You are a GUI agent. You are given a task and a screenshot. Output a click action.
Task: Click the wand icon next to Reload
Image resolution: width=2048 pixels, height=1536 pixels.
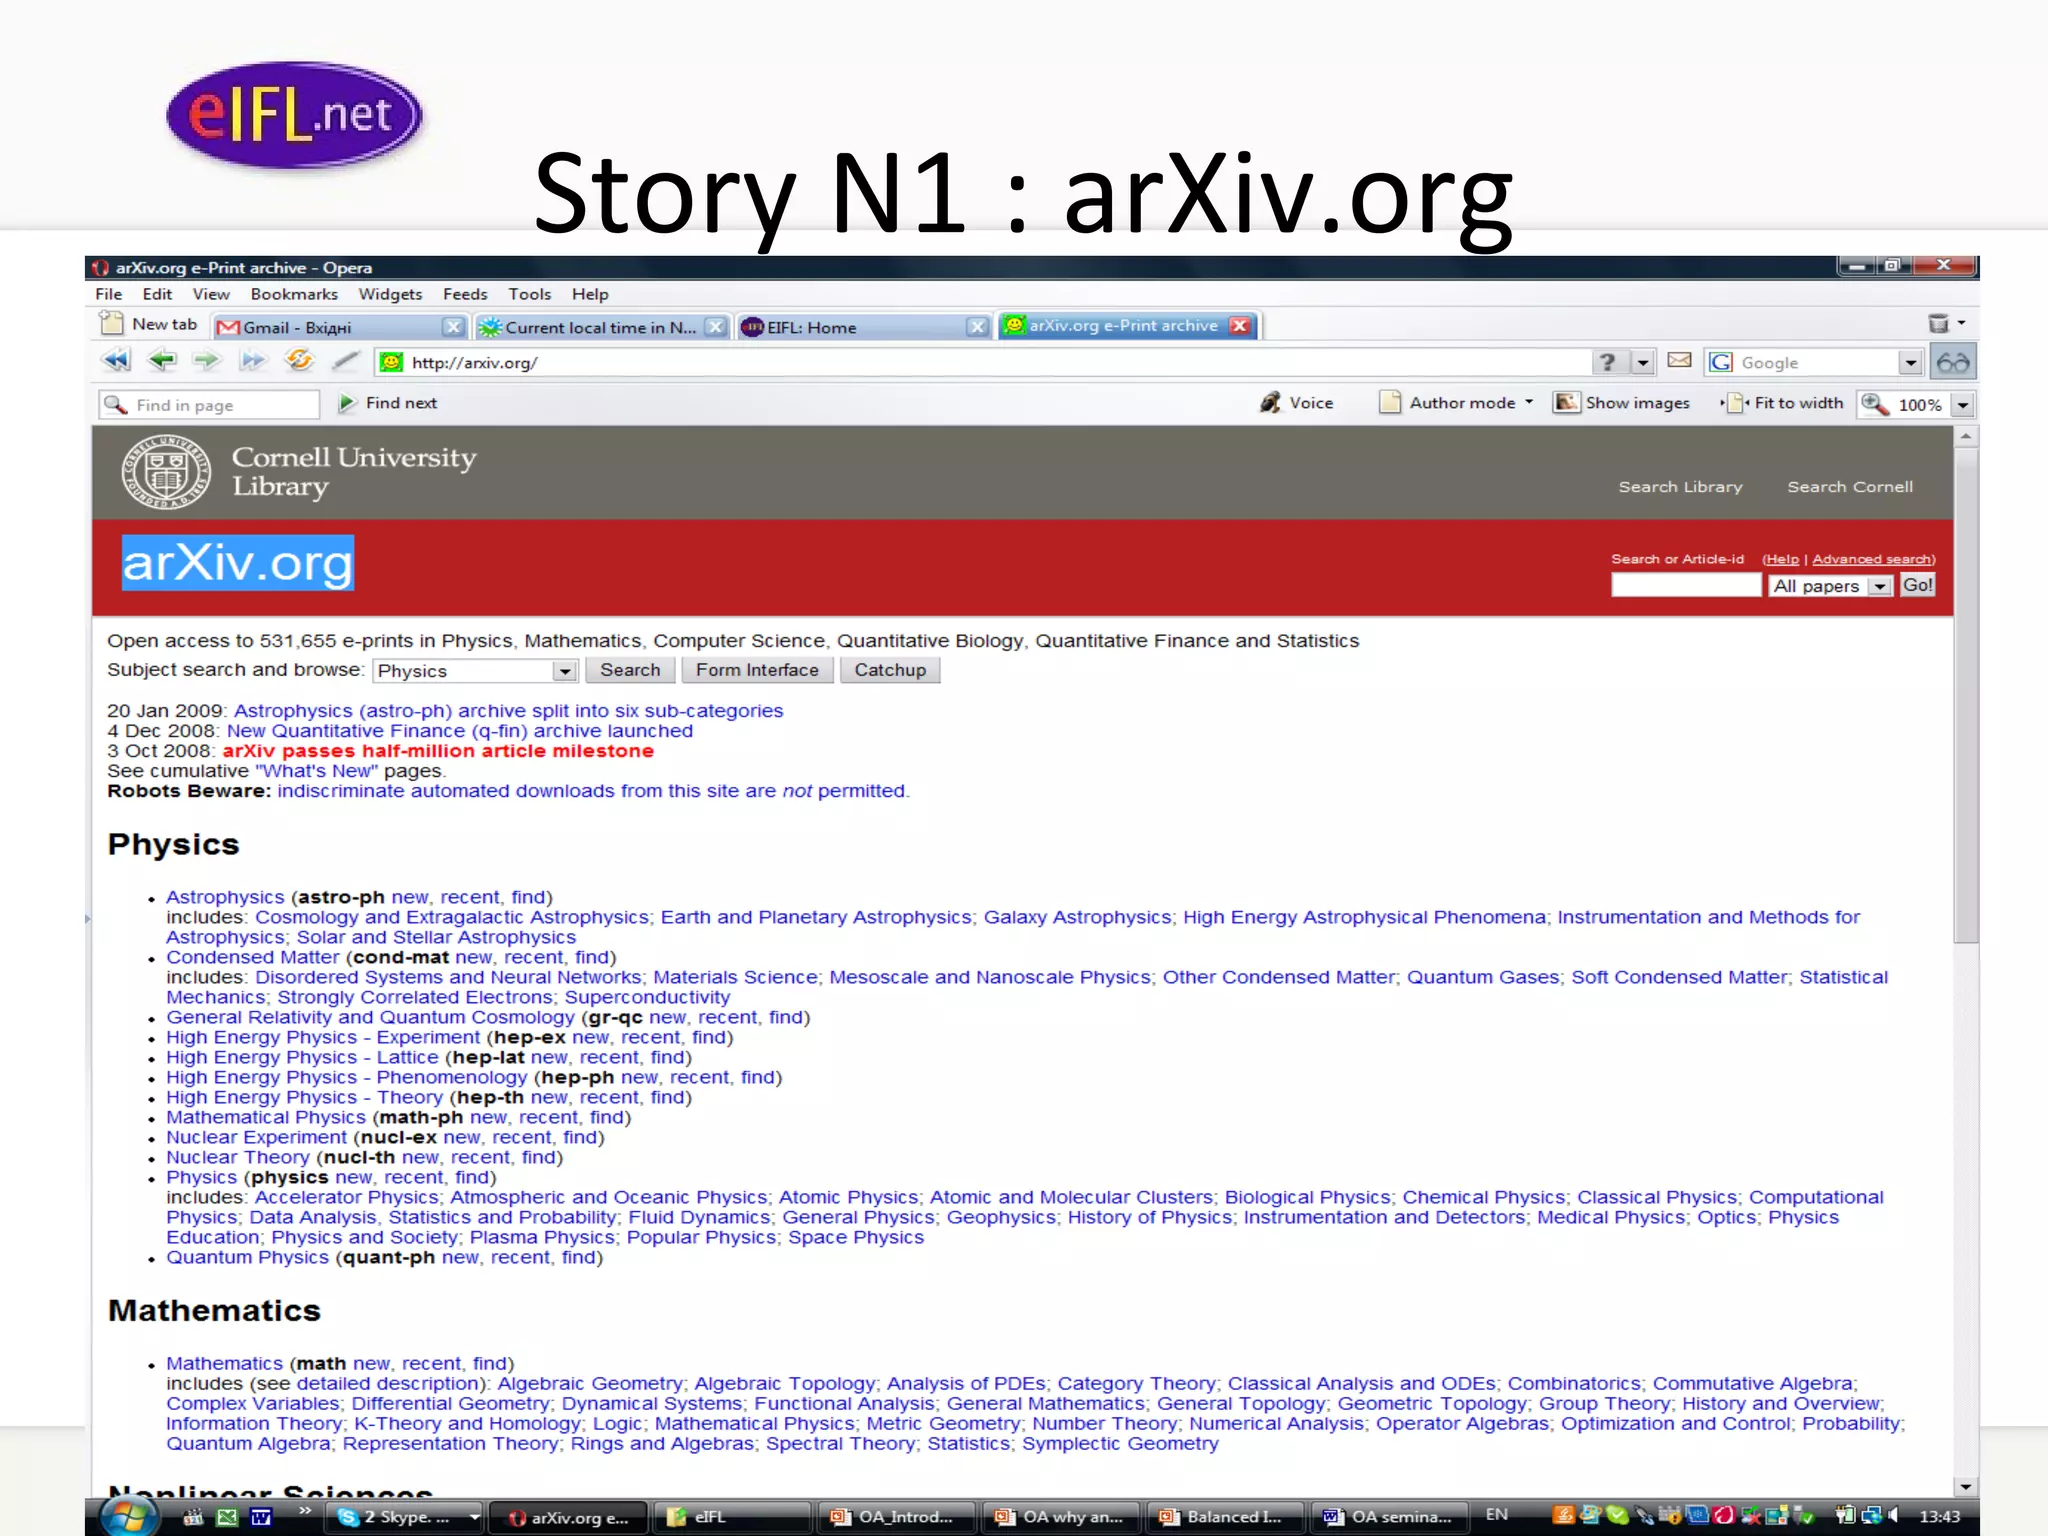(345, 361)
